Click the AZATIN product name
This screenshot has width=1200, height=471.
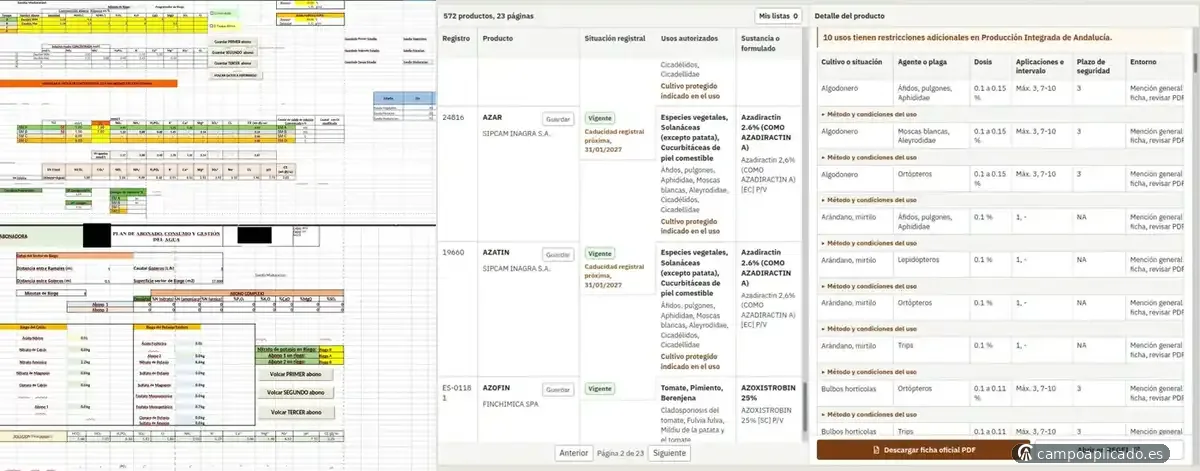[496, 252]
